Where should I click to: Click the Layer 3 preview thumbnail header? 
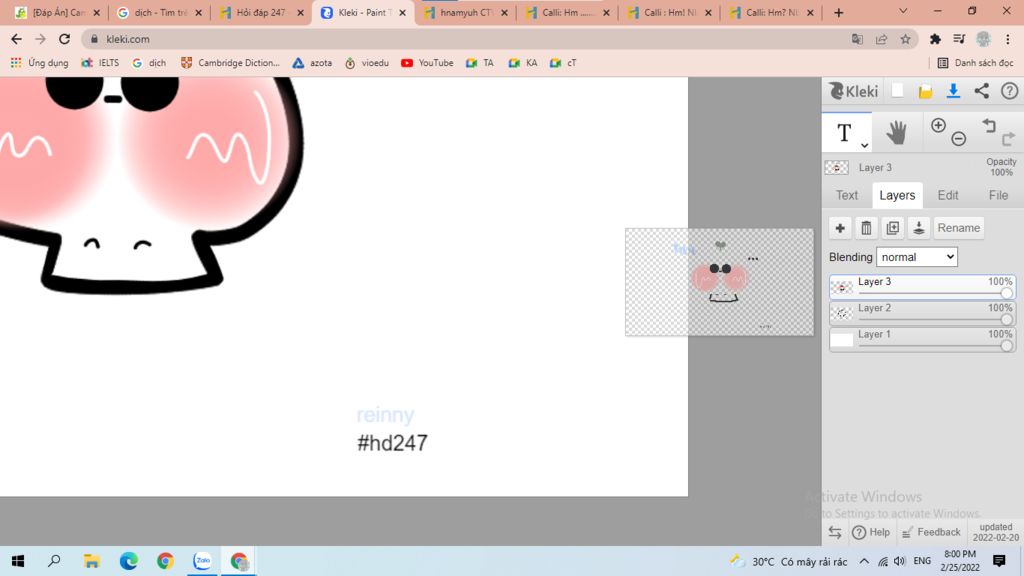click(837, 167)
